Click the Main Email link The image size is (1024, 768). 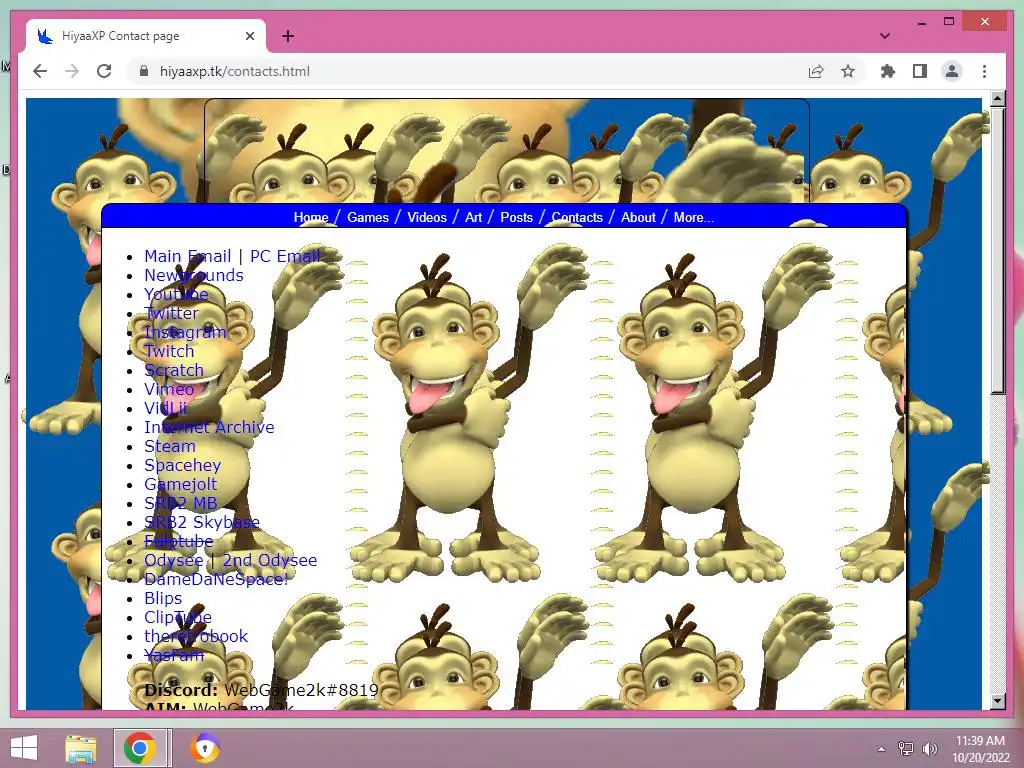[187, 256]
